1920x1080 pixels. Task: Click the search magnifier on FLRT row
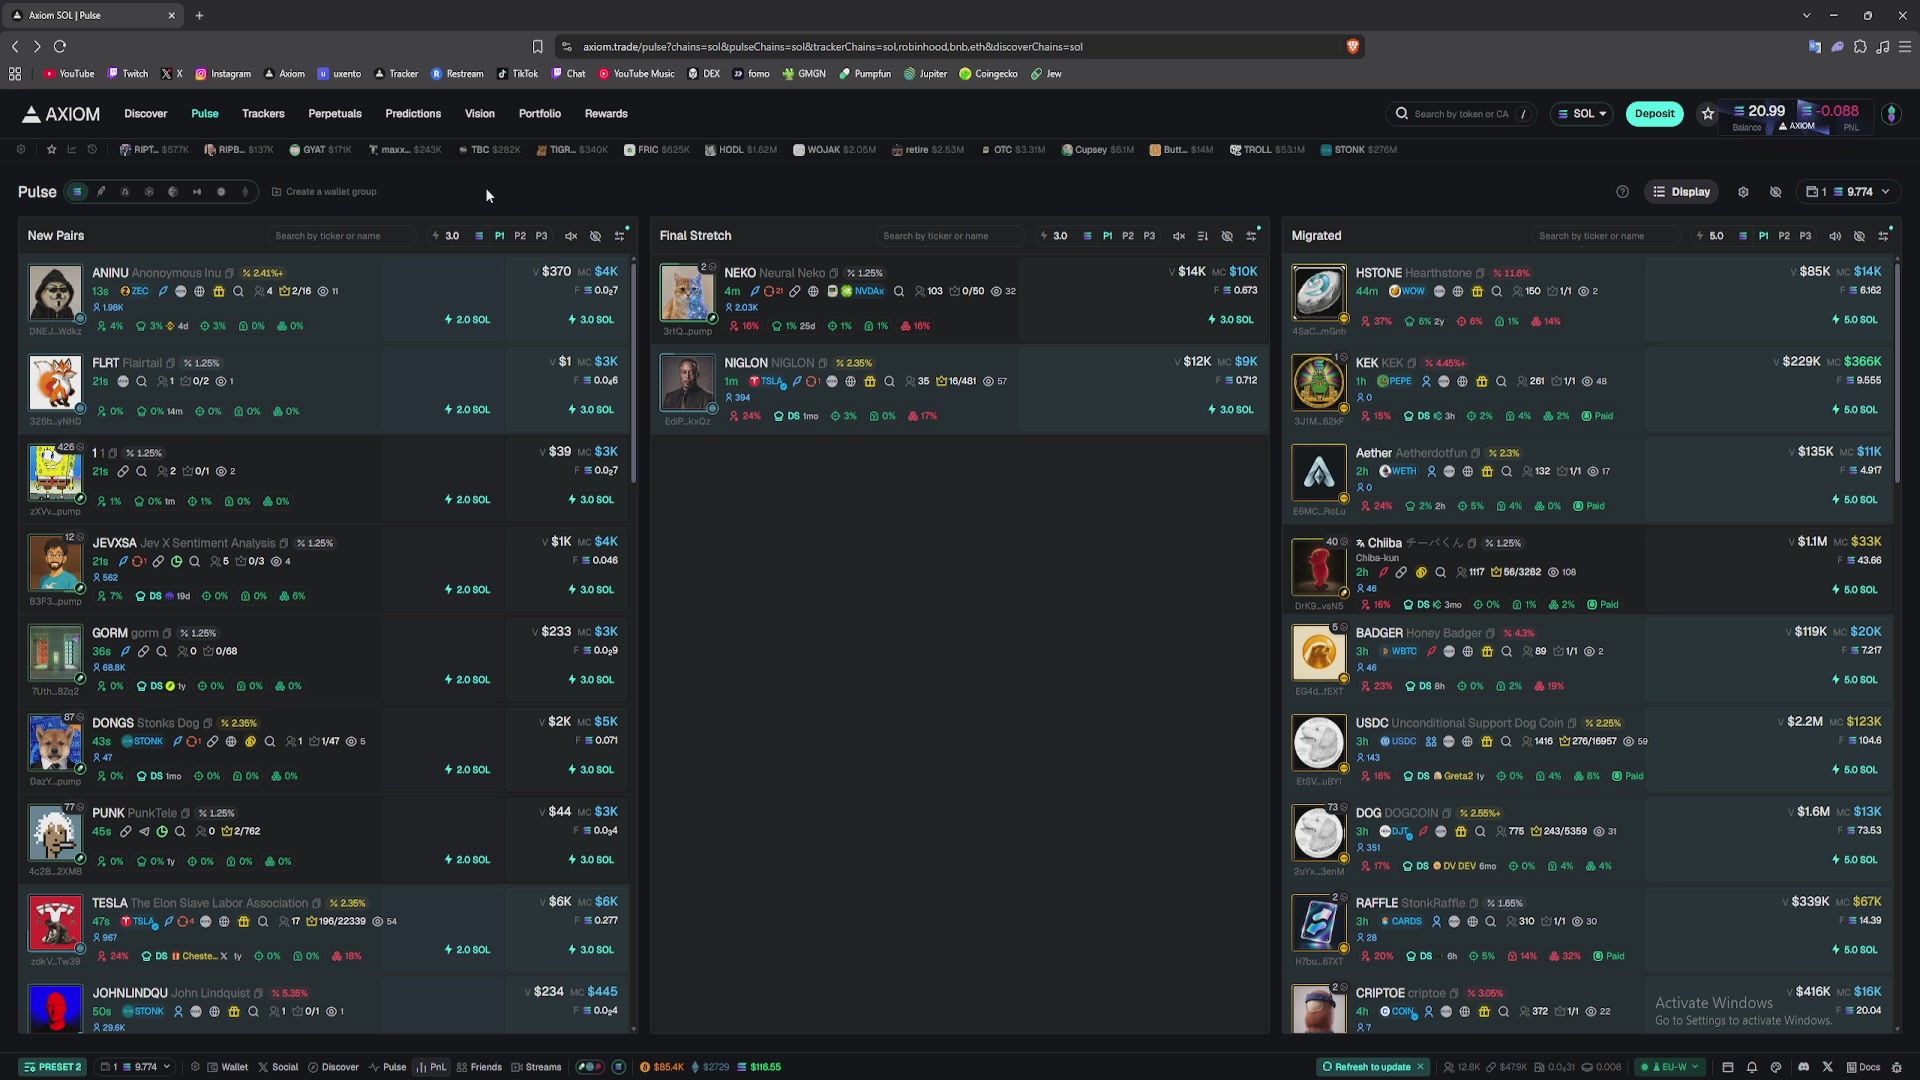click(x=142, y=381)
